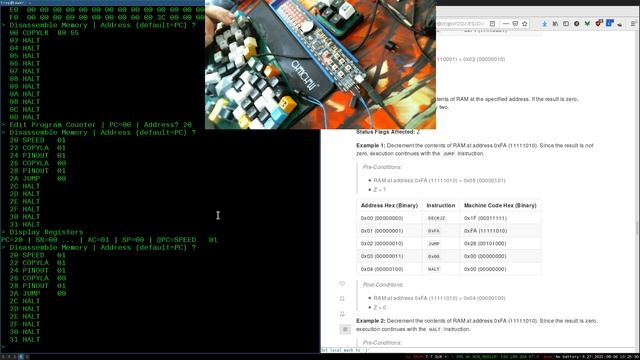This screenshot has width=640, height=360.
Task: Click the blue square extension icon
Action: click(609, 23)
